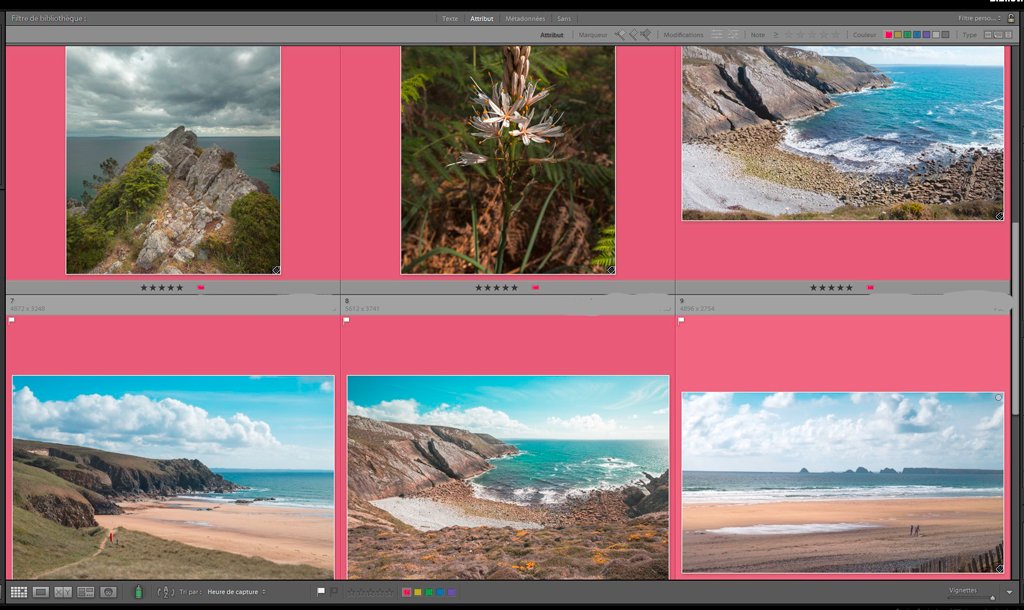Filter by rejected photos in Marqueur
This screenshot has height=610, width=1024.
point(646,35)
